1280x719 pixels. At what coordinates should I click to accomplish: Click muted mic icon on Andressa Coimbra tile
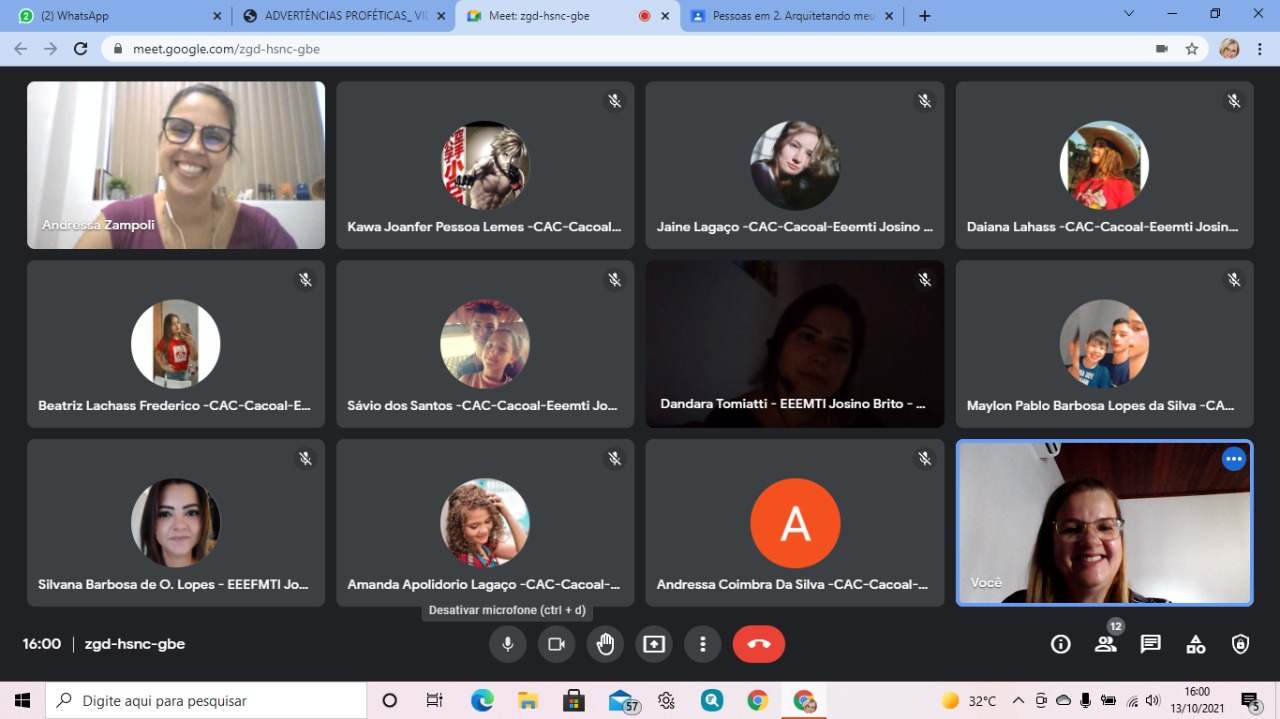[925, 459]
